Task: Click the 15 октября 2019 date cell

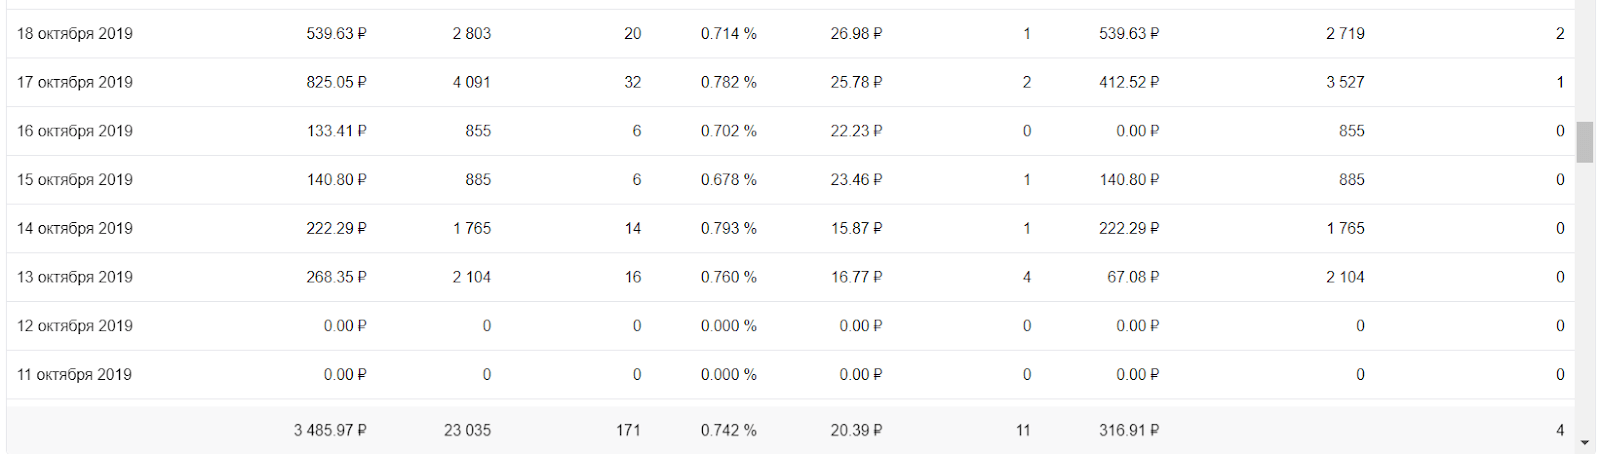Action: click(75, 180)
